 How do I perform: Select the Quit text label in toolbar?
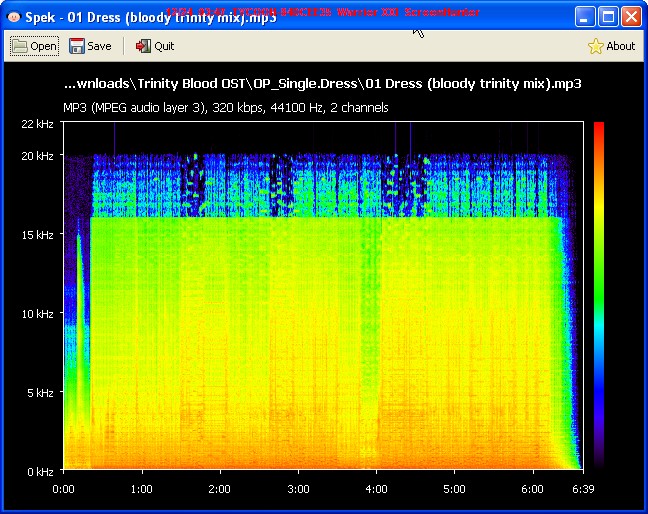[164, 46]
